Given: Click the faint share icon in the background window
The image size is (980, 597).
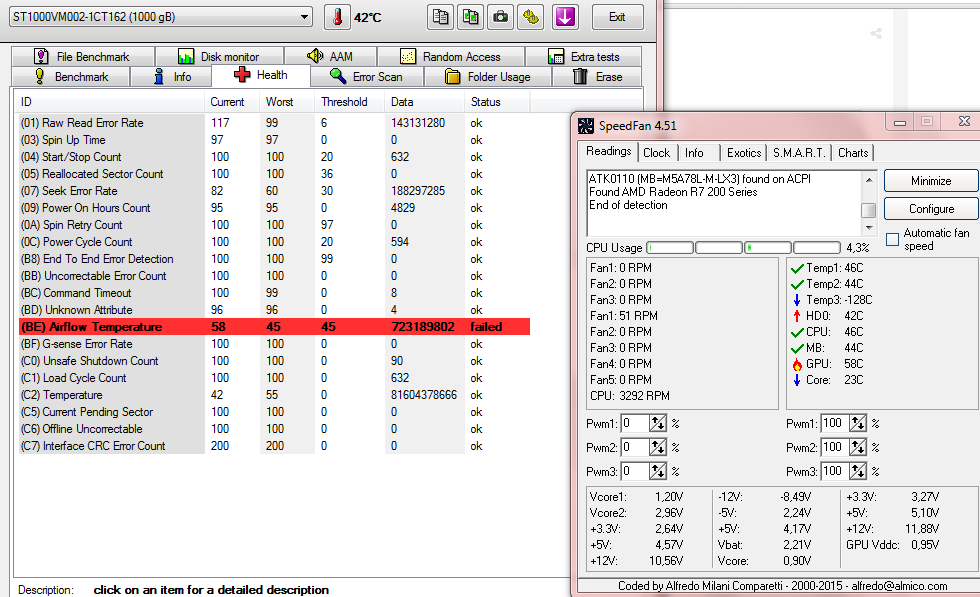Looking at the screenshot, I should click(876, 34).
